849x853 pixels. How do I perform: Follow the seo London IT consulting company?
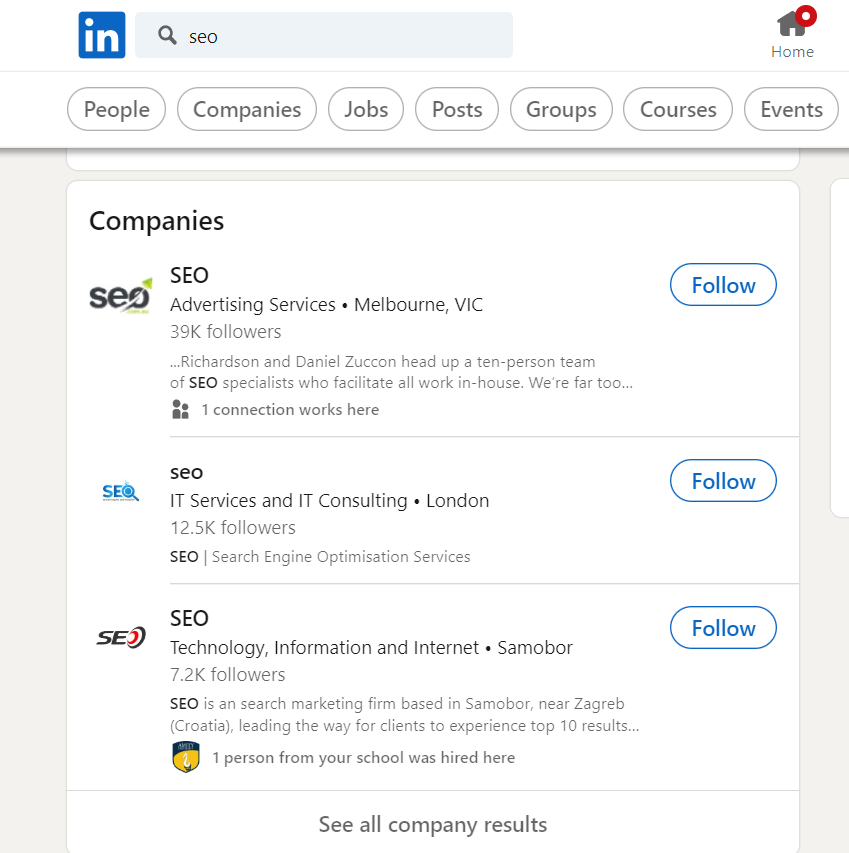(x=722, y=480)
